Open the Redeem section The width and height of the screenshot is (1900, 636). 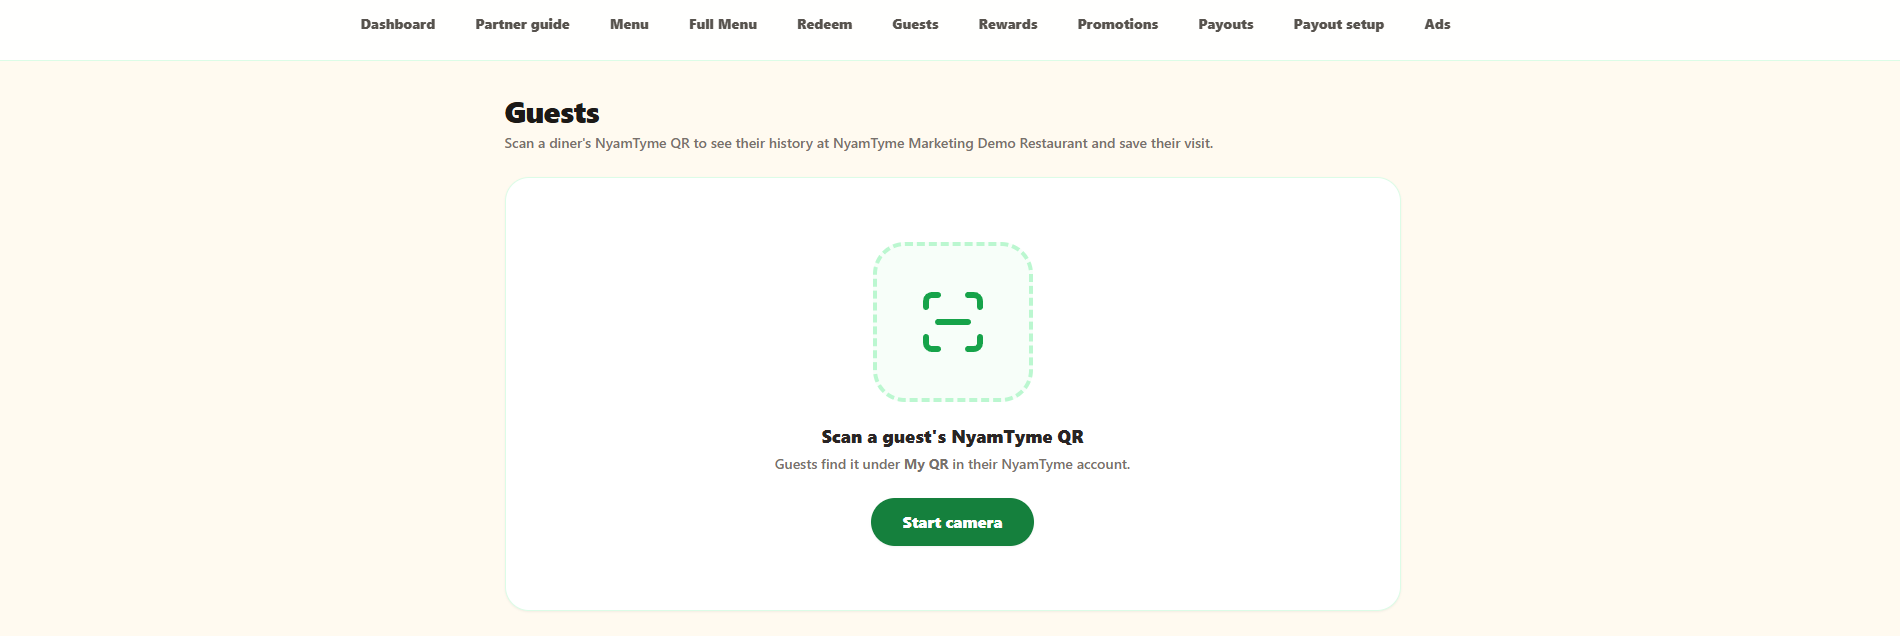click(825, 24)
